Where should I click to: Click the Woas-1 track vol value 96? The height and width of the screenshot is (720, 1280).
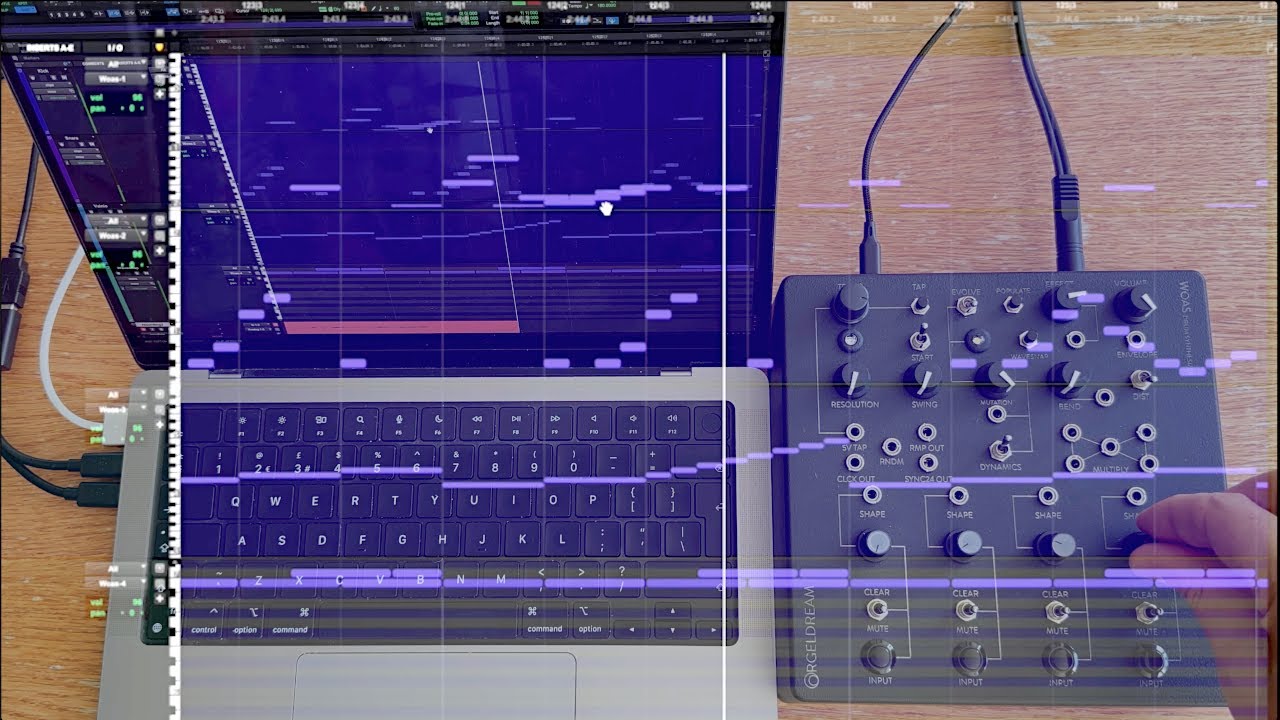(x=135, y=98)
